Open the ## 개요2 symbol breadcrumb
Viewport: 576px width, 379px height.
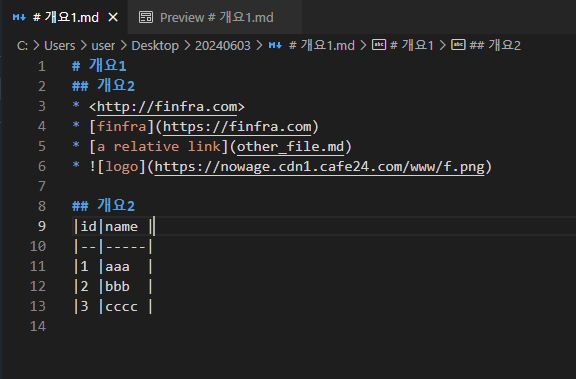(495, 46)
